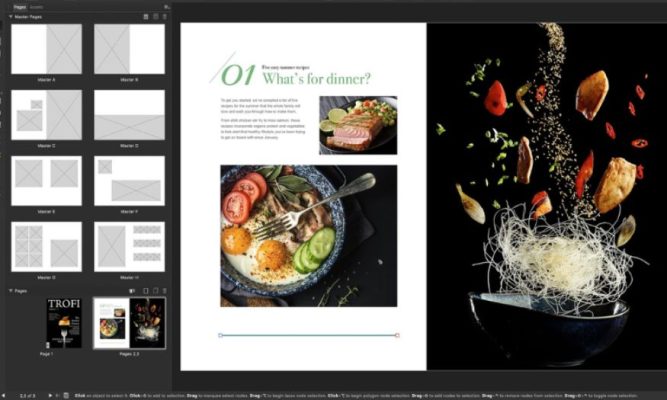Click the duplicate master page icon
Viewport: 667px width, 400px height.
[154, 17]
